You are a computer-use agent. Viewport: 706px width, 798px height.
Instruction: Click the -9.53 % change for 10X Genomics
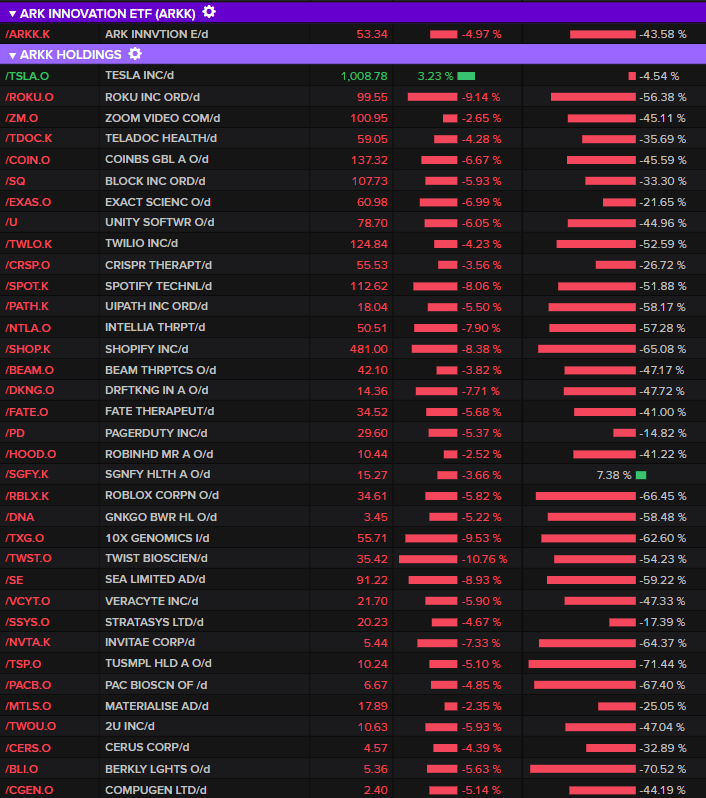pos(481,538)
